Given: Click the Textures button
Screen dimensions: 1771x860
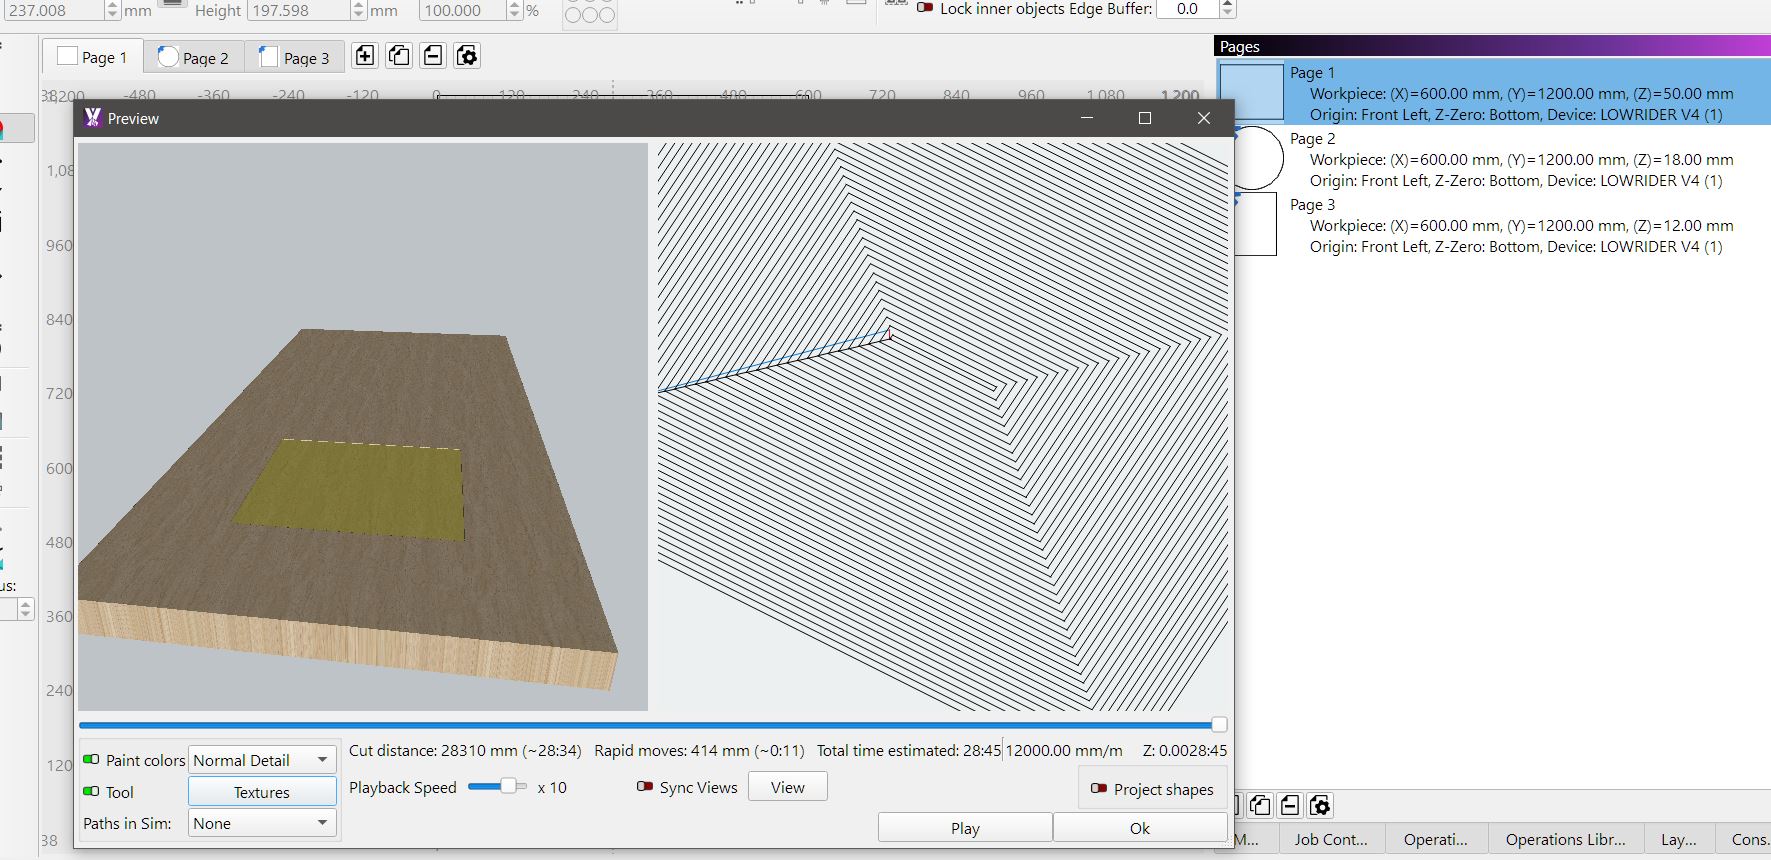Looking at the screenshot, I should pos(262,792).
